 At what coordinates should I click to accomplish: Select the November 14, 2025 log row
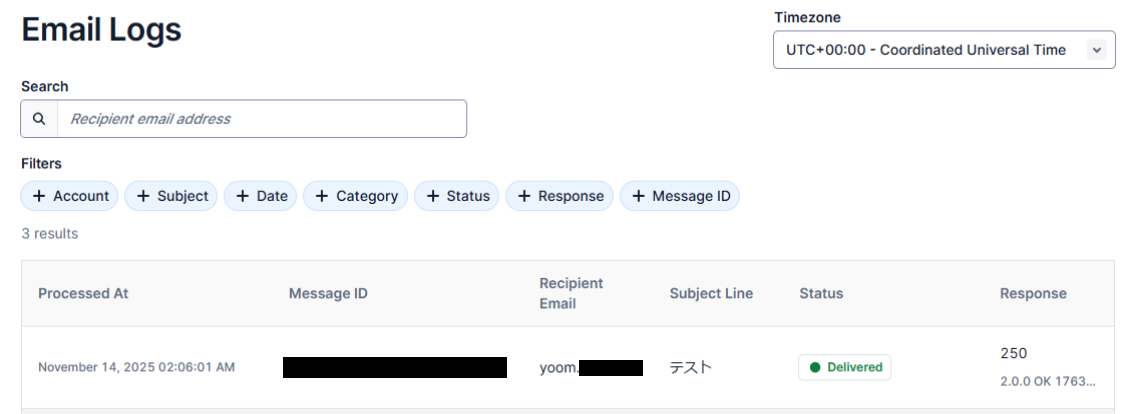(x=136, y=367)
